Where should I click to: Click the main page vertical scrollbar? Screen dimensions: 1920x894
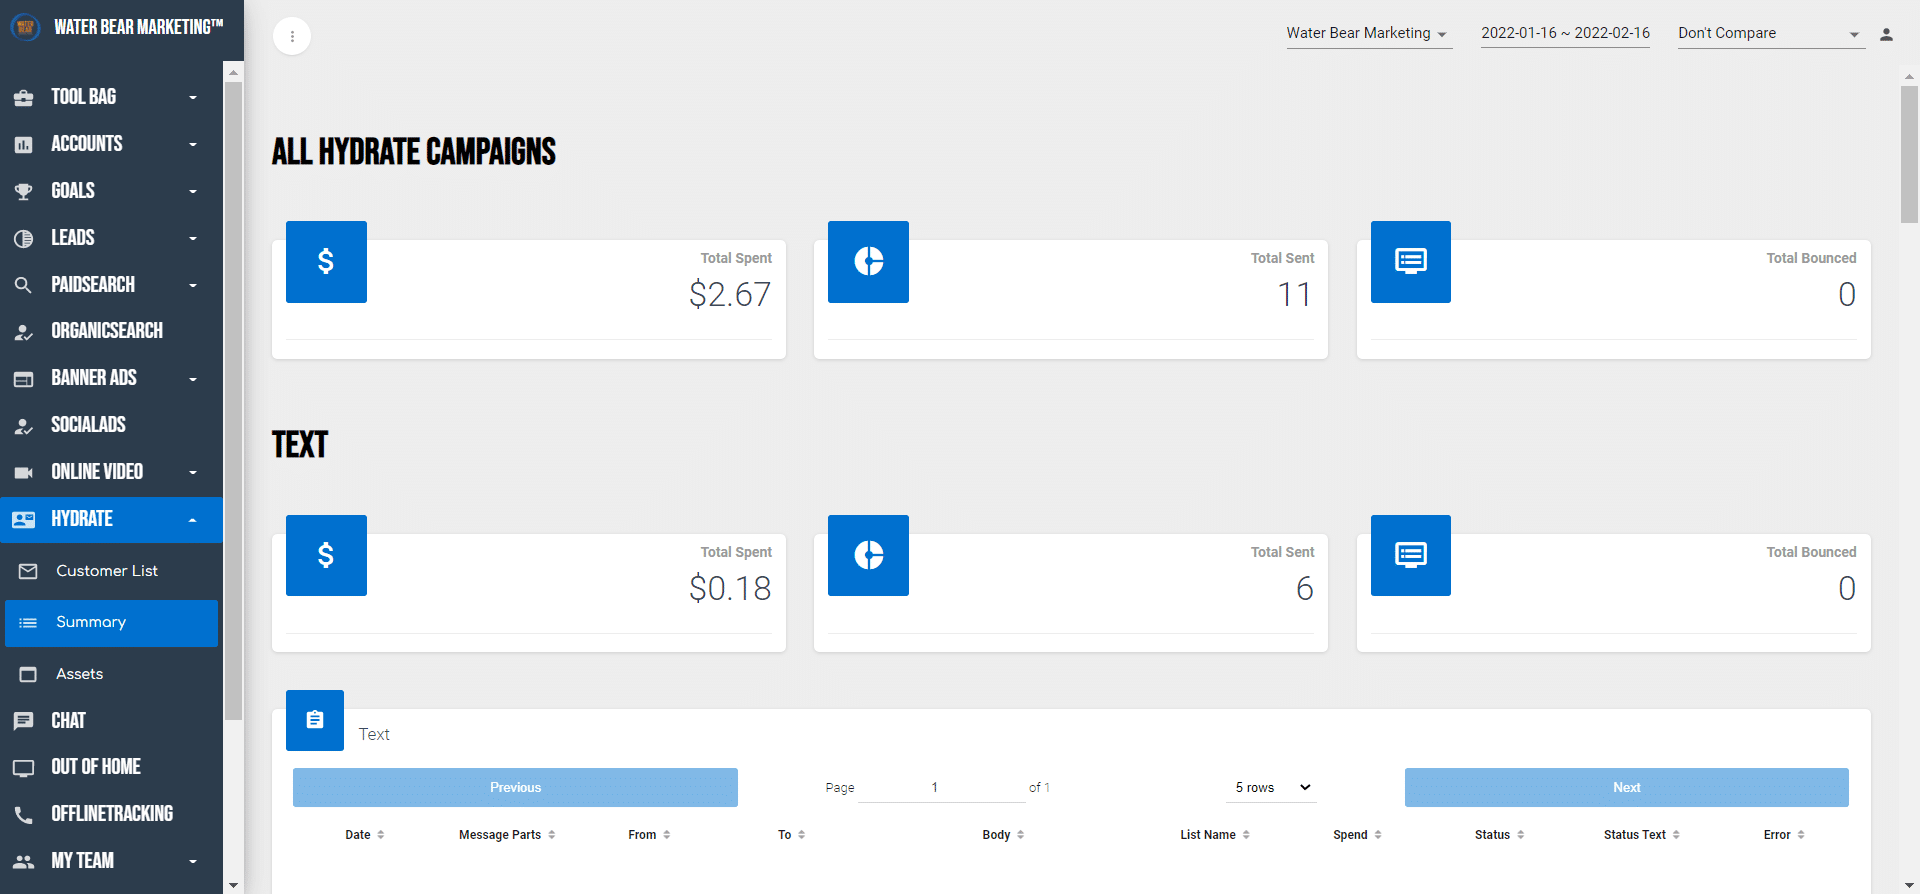[1909, 153]
